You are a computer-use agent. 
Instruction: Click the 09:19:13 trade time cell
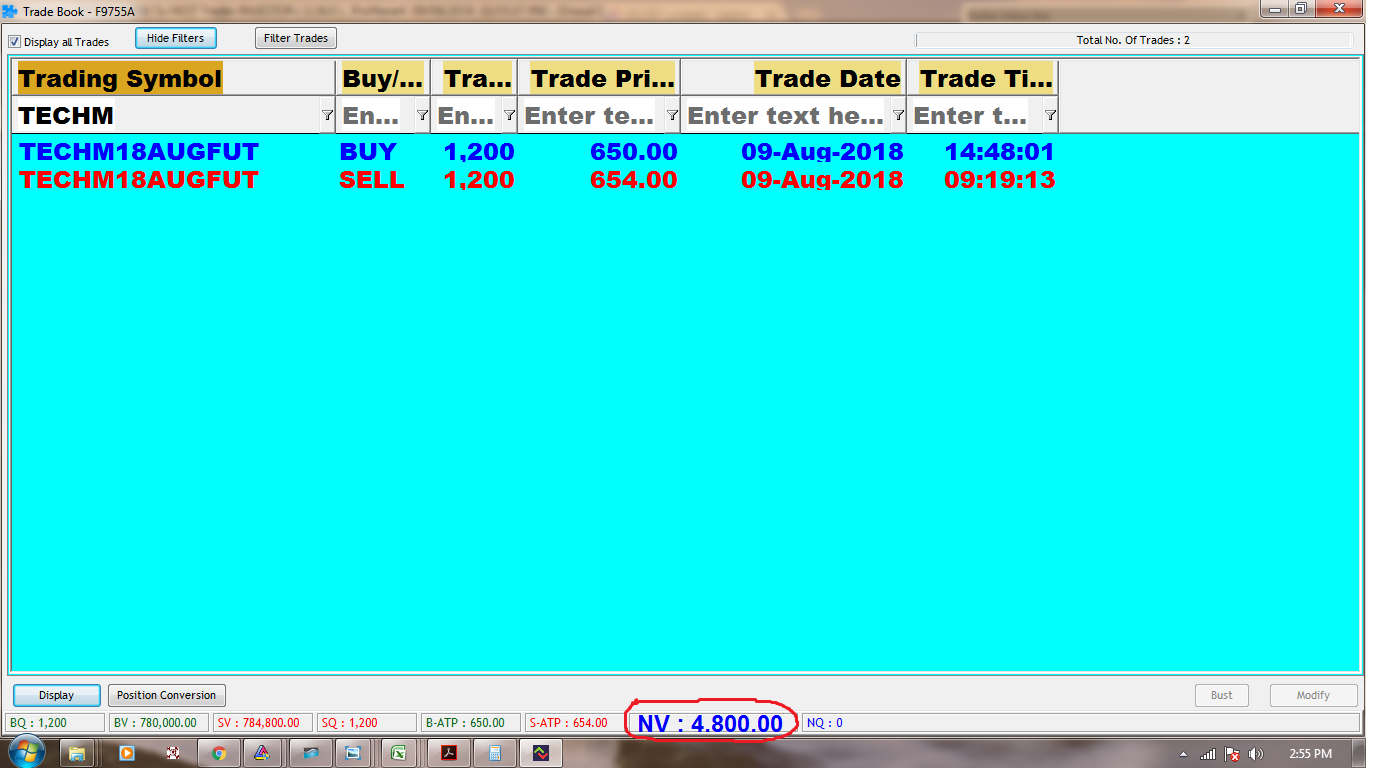pos(1000,180)
